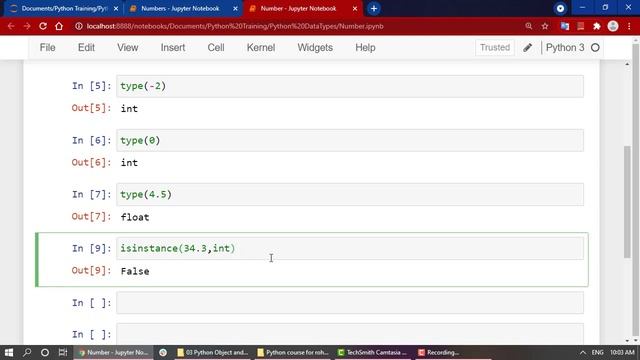Viewport: 640px width, 360px height.
Task: Close the Documents/Python Training tab
Action: pos(116,9)
